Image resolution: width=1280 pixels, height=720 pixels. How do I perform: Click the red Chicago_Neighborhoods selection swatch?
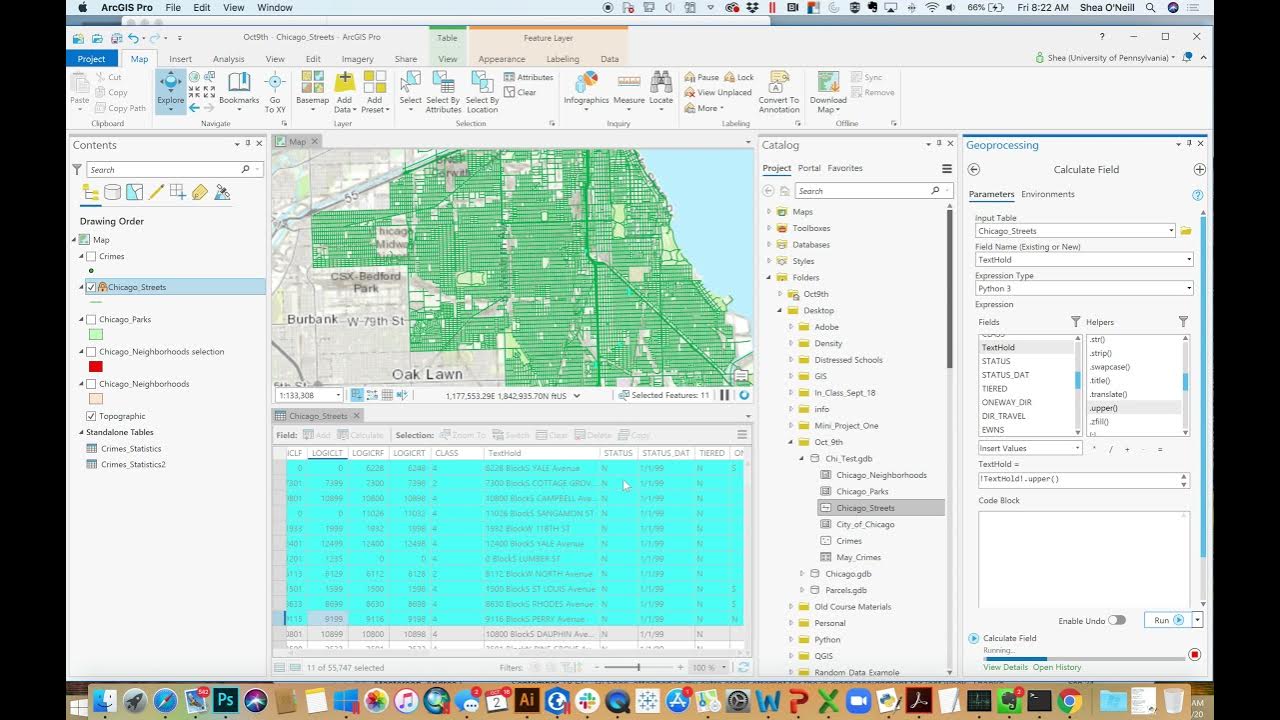[x=96, y=367]
